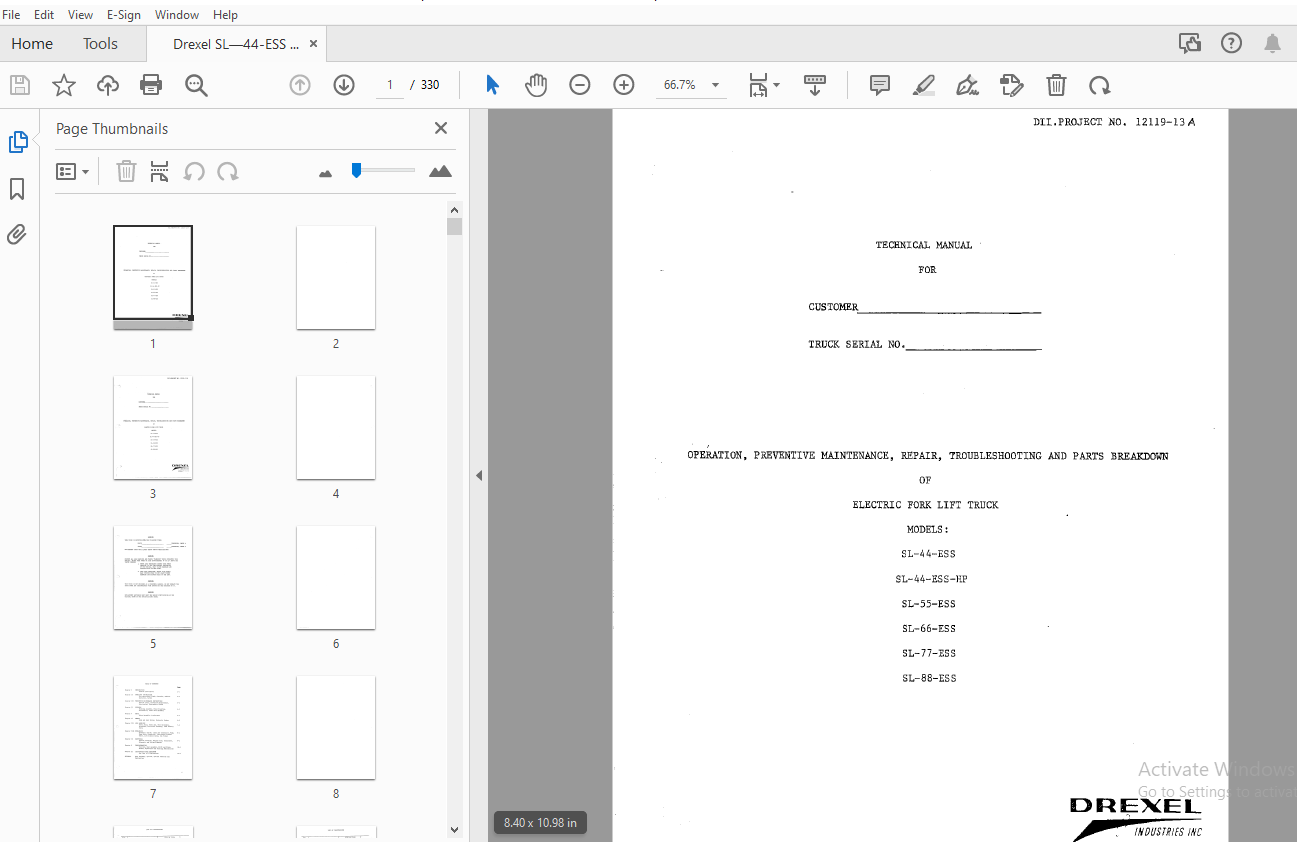Screen dimensions: 1297x842
Task: Close the Drexel document tab
Action: tap(313, 44)
